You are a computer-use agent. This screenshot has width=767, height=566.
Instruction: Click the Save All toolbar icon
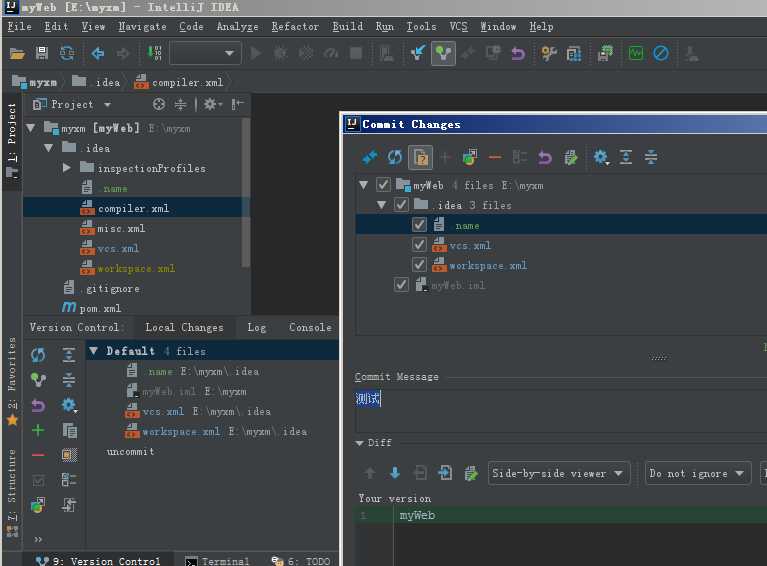(42, 53)
